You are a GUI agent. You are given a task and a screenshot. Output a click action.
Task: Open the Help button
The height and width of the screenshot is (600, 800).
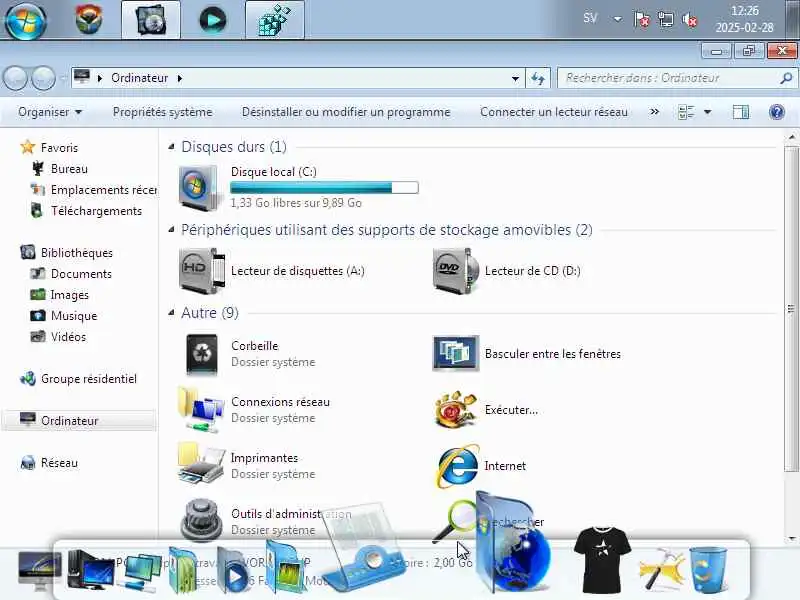click(777, 112)
